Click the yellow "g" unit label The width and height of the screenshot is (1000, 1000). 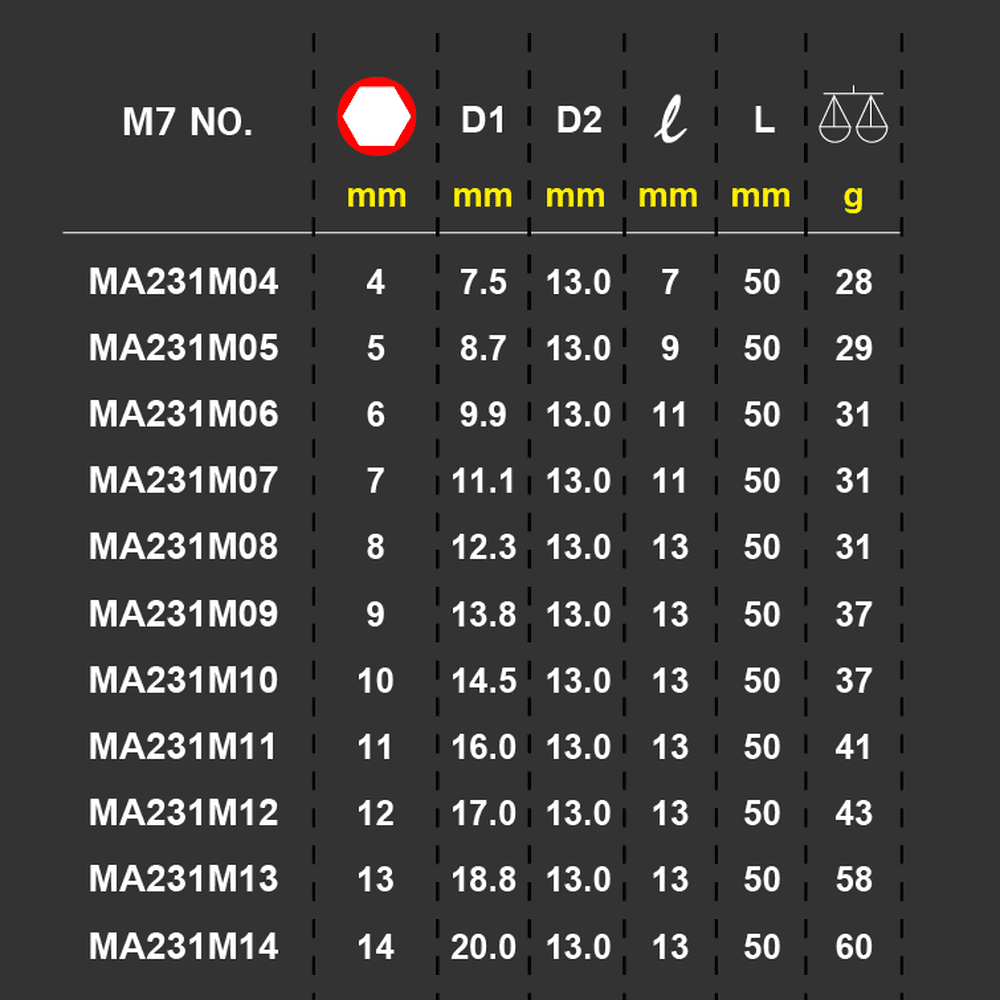click(x=853, y=198)
